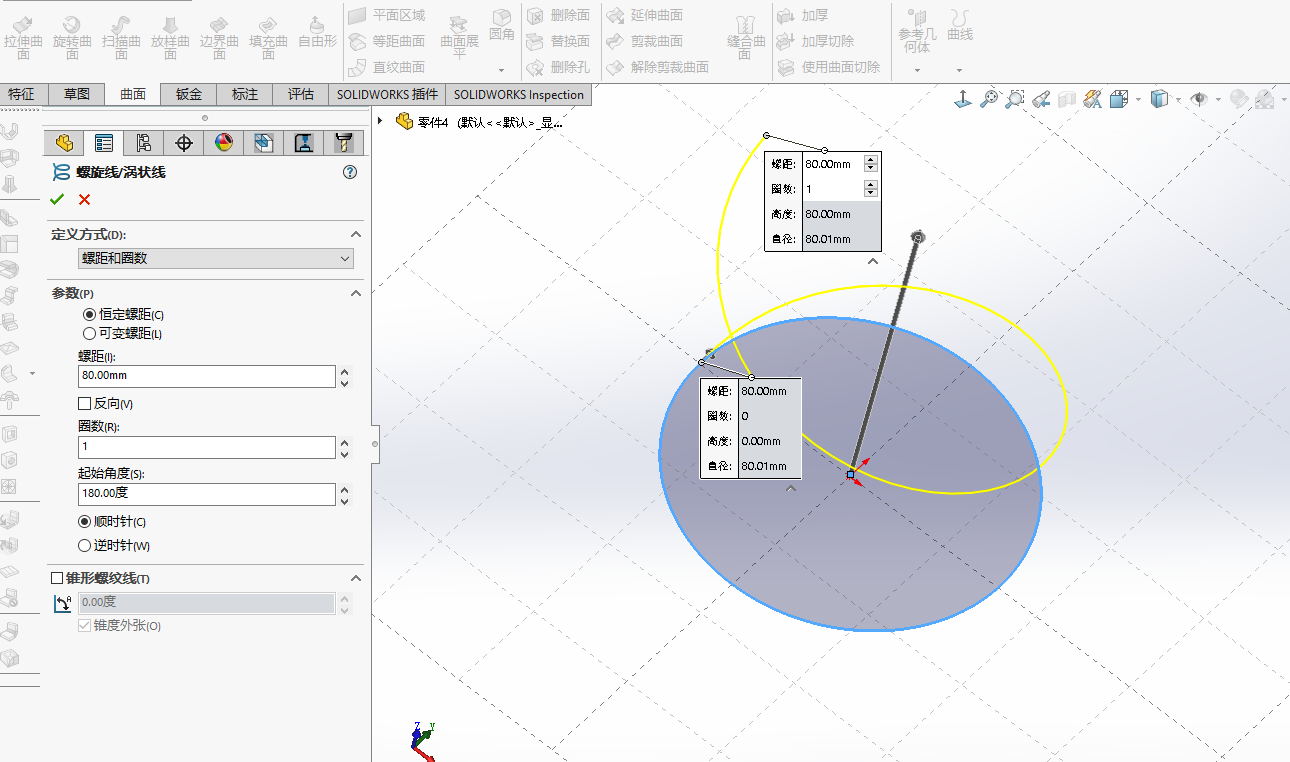Switch to the 标注 annotation tab
Viewport: 1290px width, 762px height.
[x=245, y=94]
